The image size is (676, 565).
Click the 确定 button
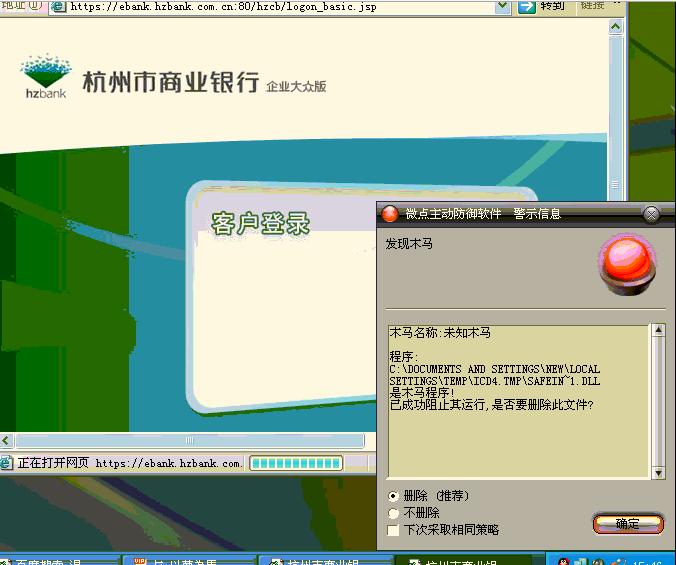pyautogui.click(x=628, y=524)
